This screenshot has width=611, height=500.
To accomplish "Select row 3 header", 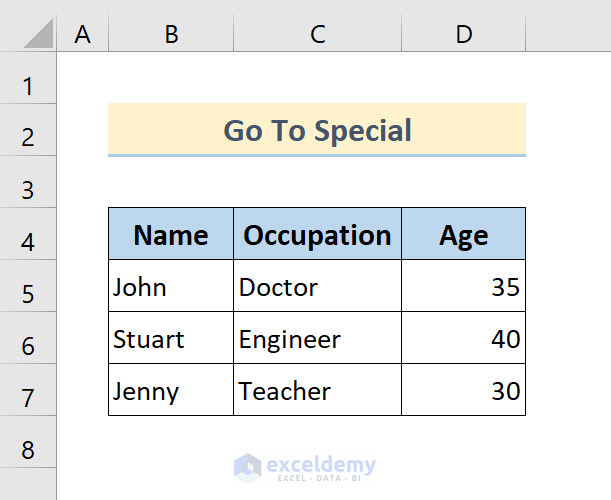I will pyautogui.click(x=28, y=182).
